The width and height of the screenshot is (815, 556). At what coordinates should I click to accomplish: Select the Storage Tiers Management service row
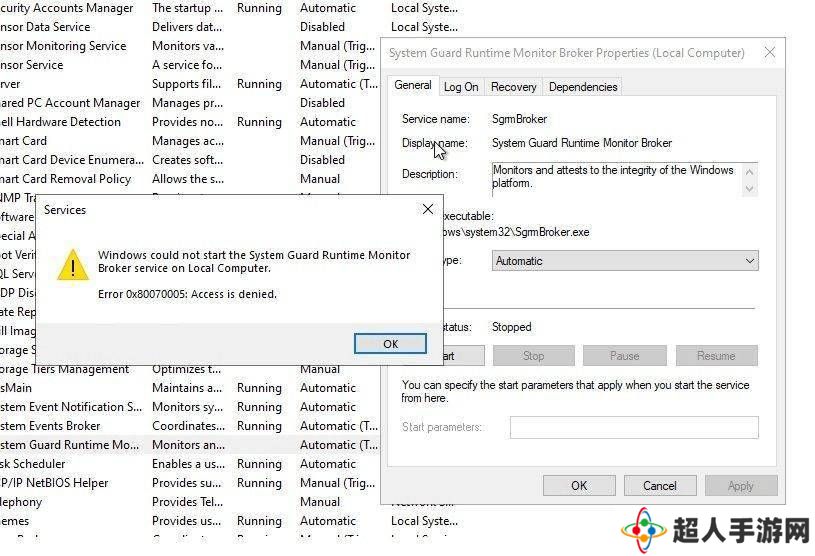coord(190,369)
